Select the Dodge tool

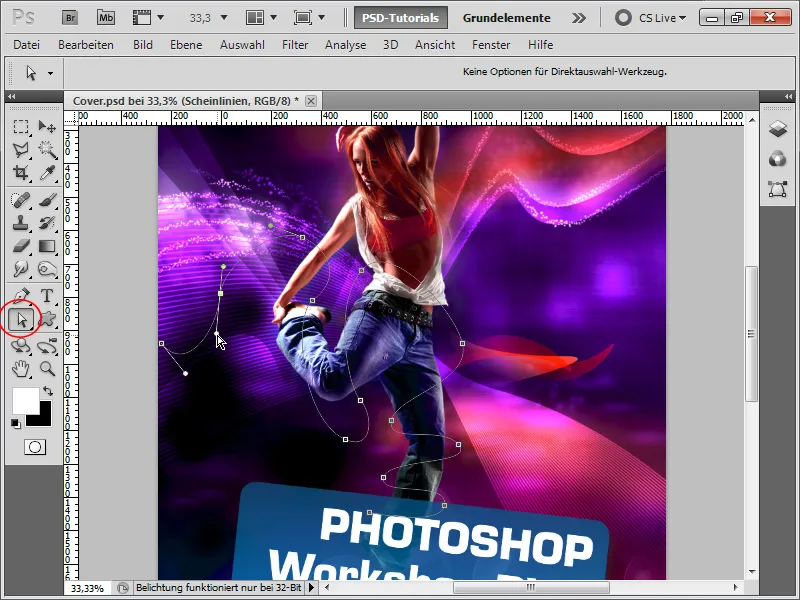tap(21, 269)
